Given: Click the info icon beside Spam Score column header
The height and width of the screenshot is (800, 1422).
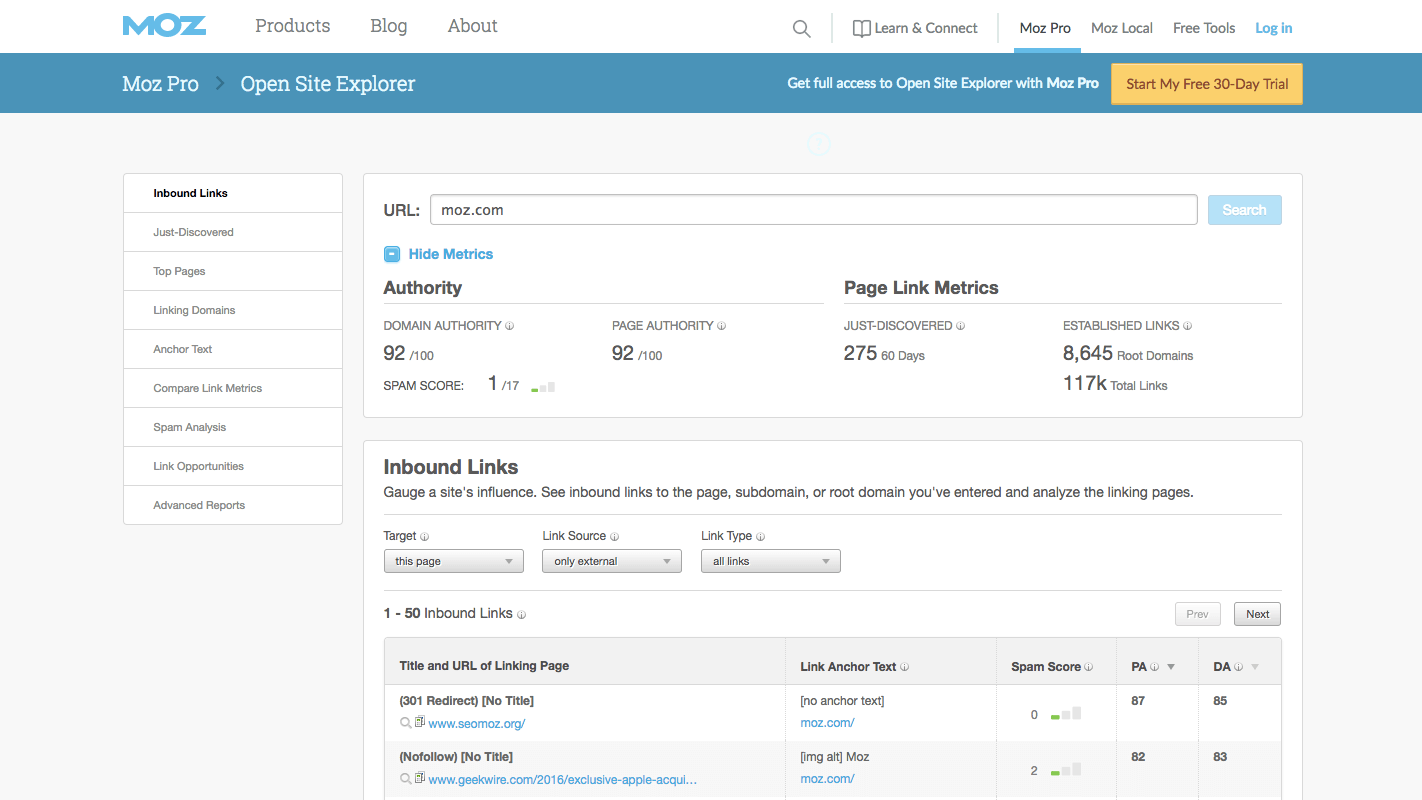Looking at the screenshot, I should click(1088, 667).
